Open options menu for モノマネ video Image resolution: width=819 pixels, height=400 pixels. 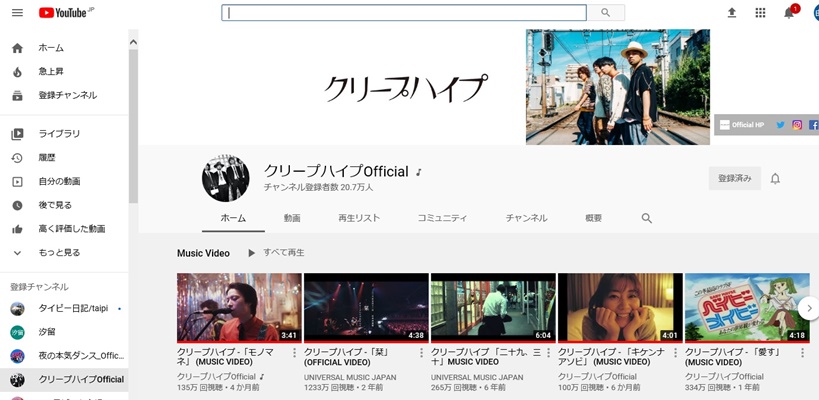(295, 353)
